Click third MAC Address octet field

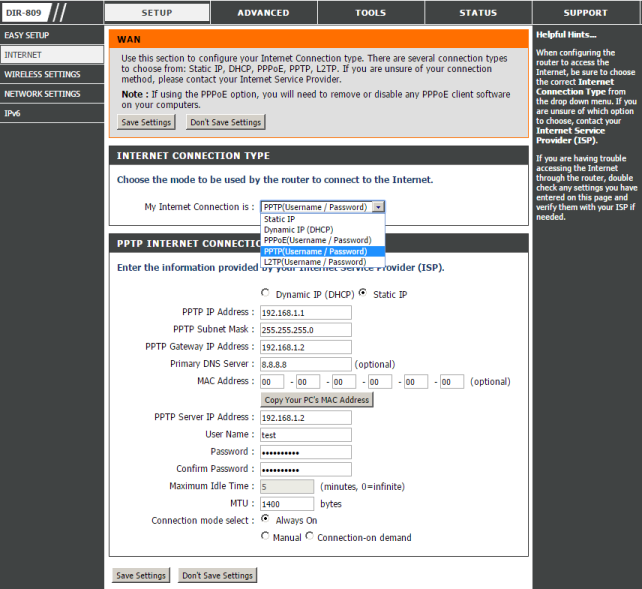[344, 382]
